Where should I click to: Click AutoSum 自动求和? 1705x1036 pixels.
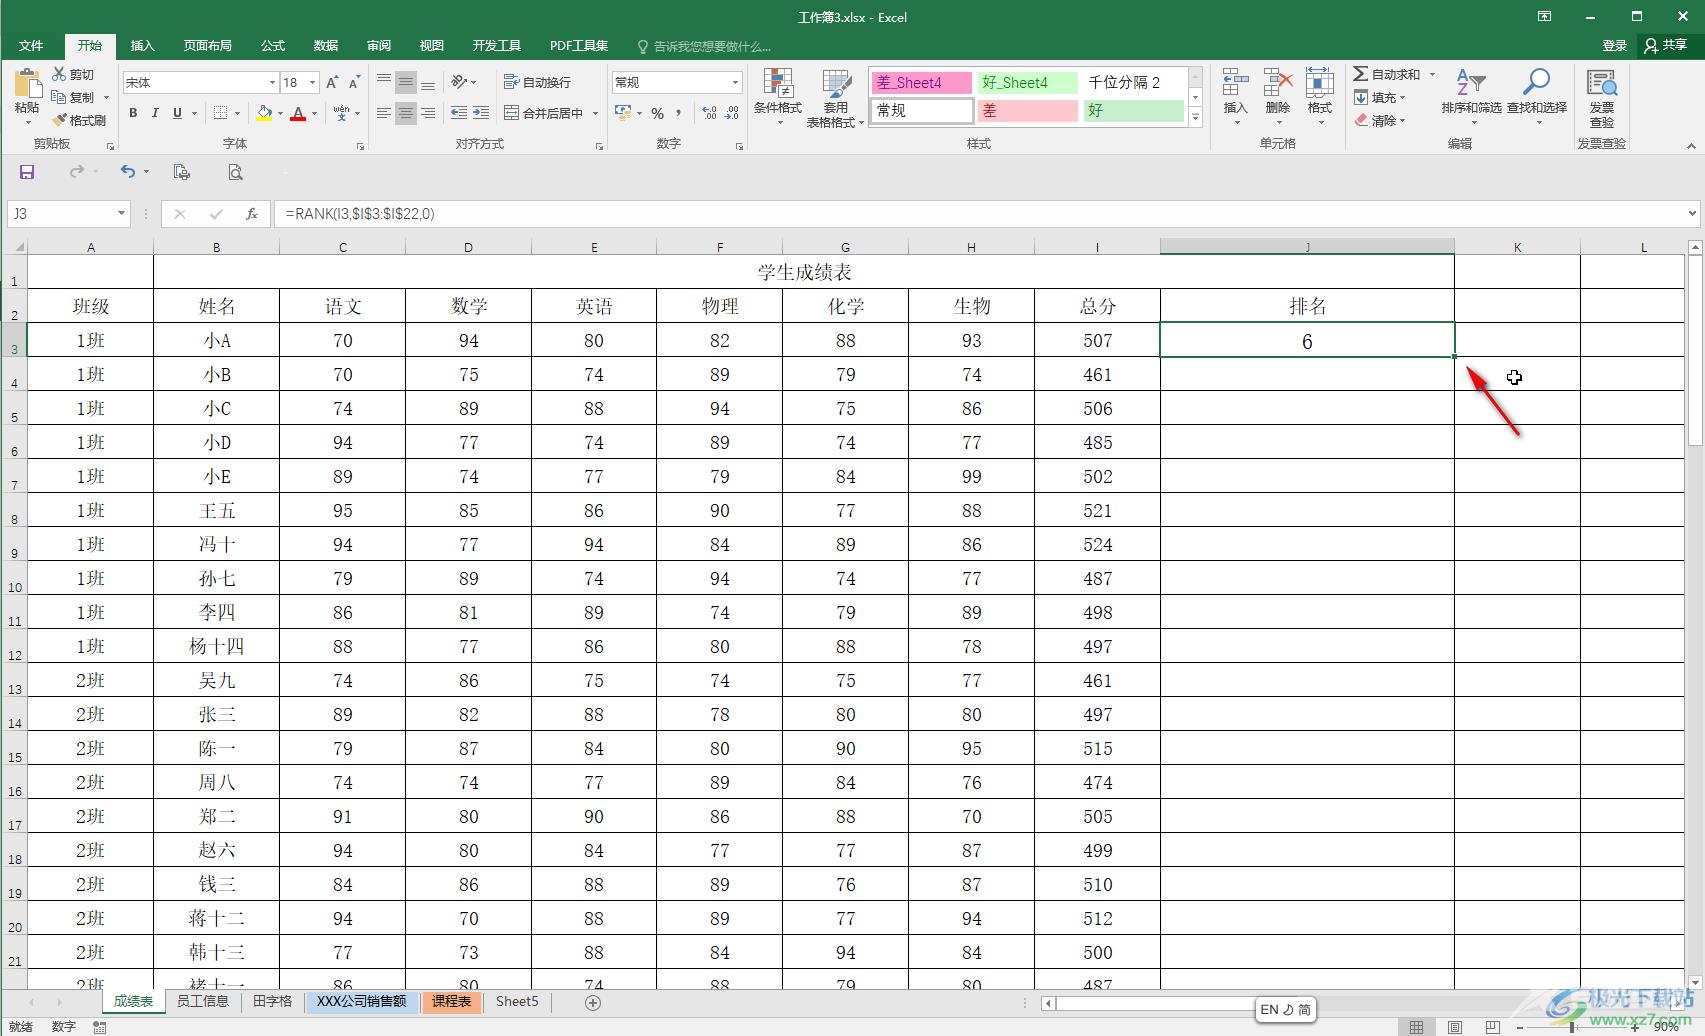point(1387,74)
